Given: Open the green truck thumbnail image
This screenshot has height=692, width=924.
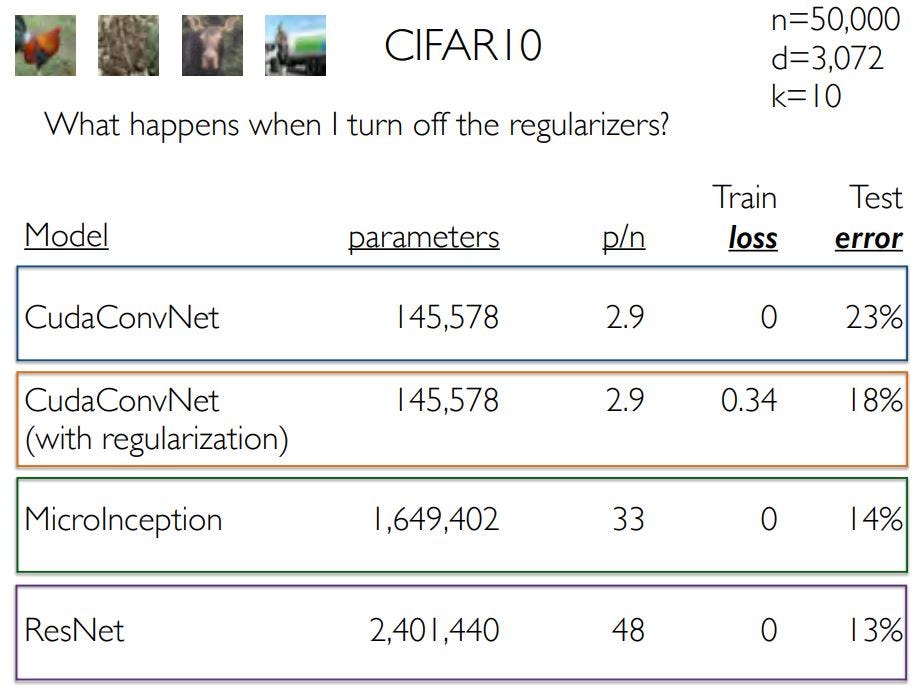Looking at the screenshot, I should [295, 45].
